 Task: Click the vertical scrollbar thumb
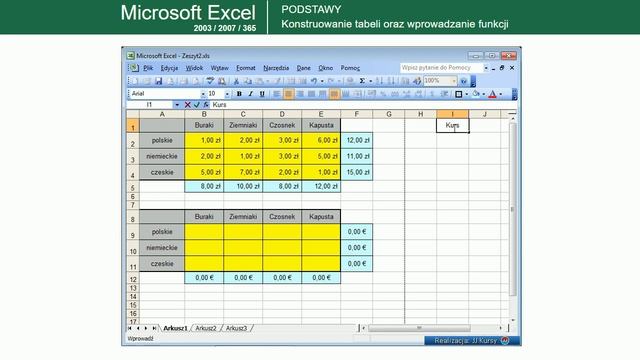513,209
